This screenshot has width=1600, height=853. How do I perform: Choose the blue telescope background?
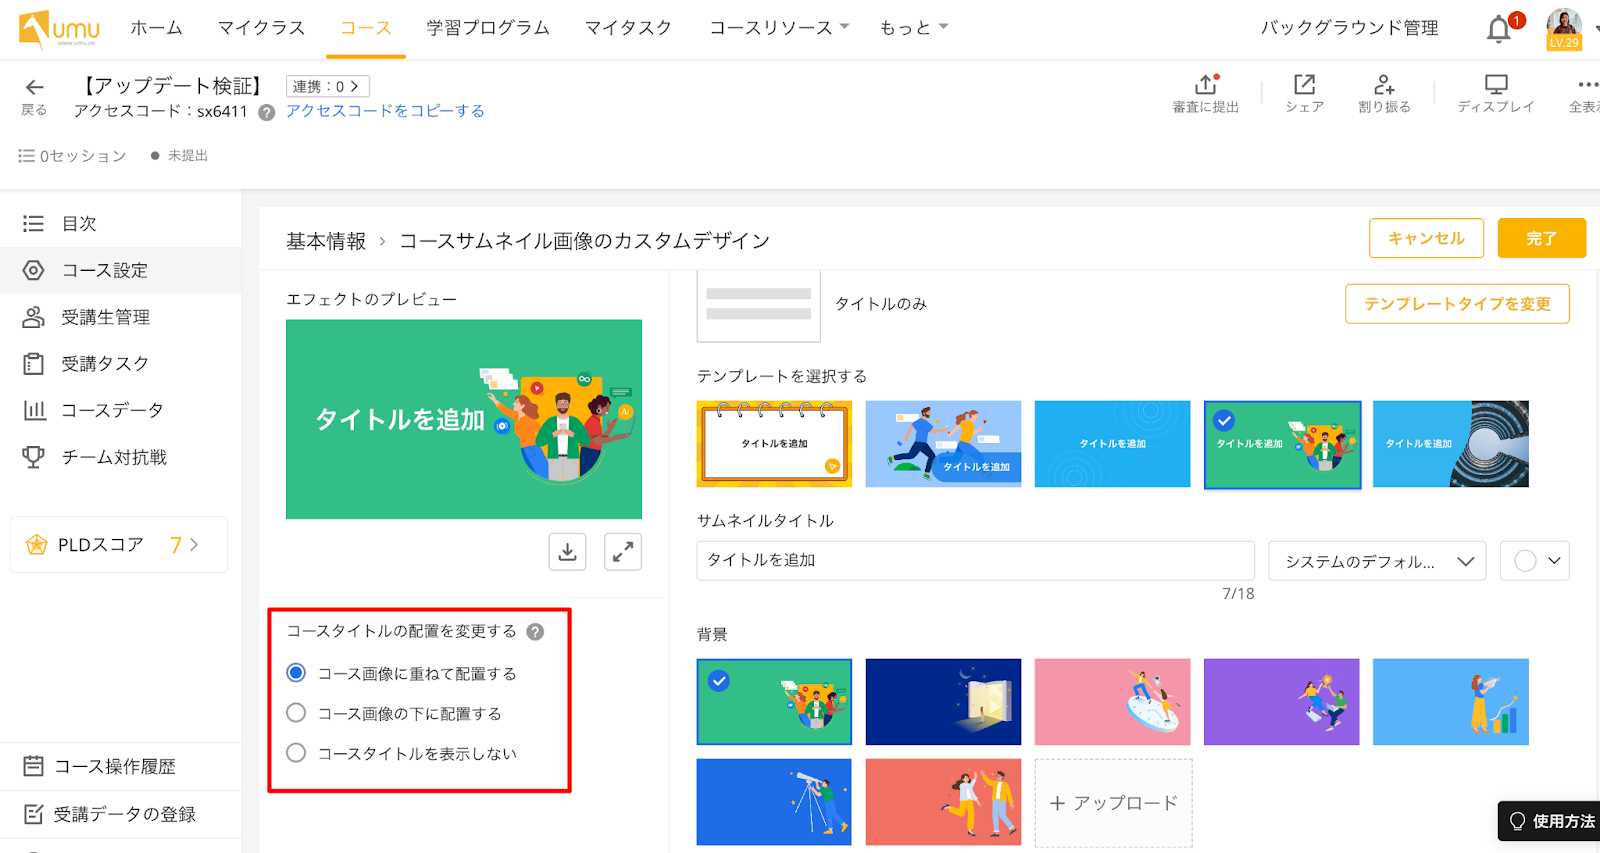pyautogui.click(x=774, y=802)
